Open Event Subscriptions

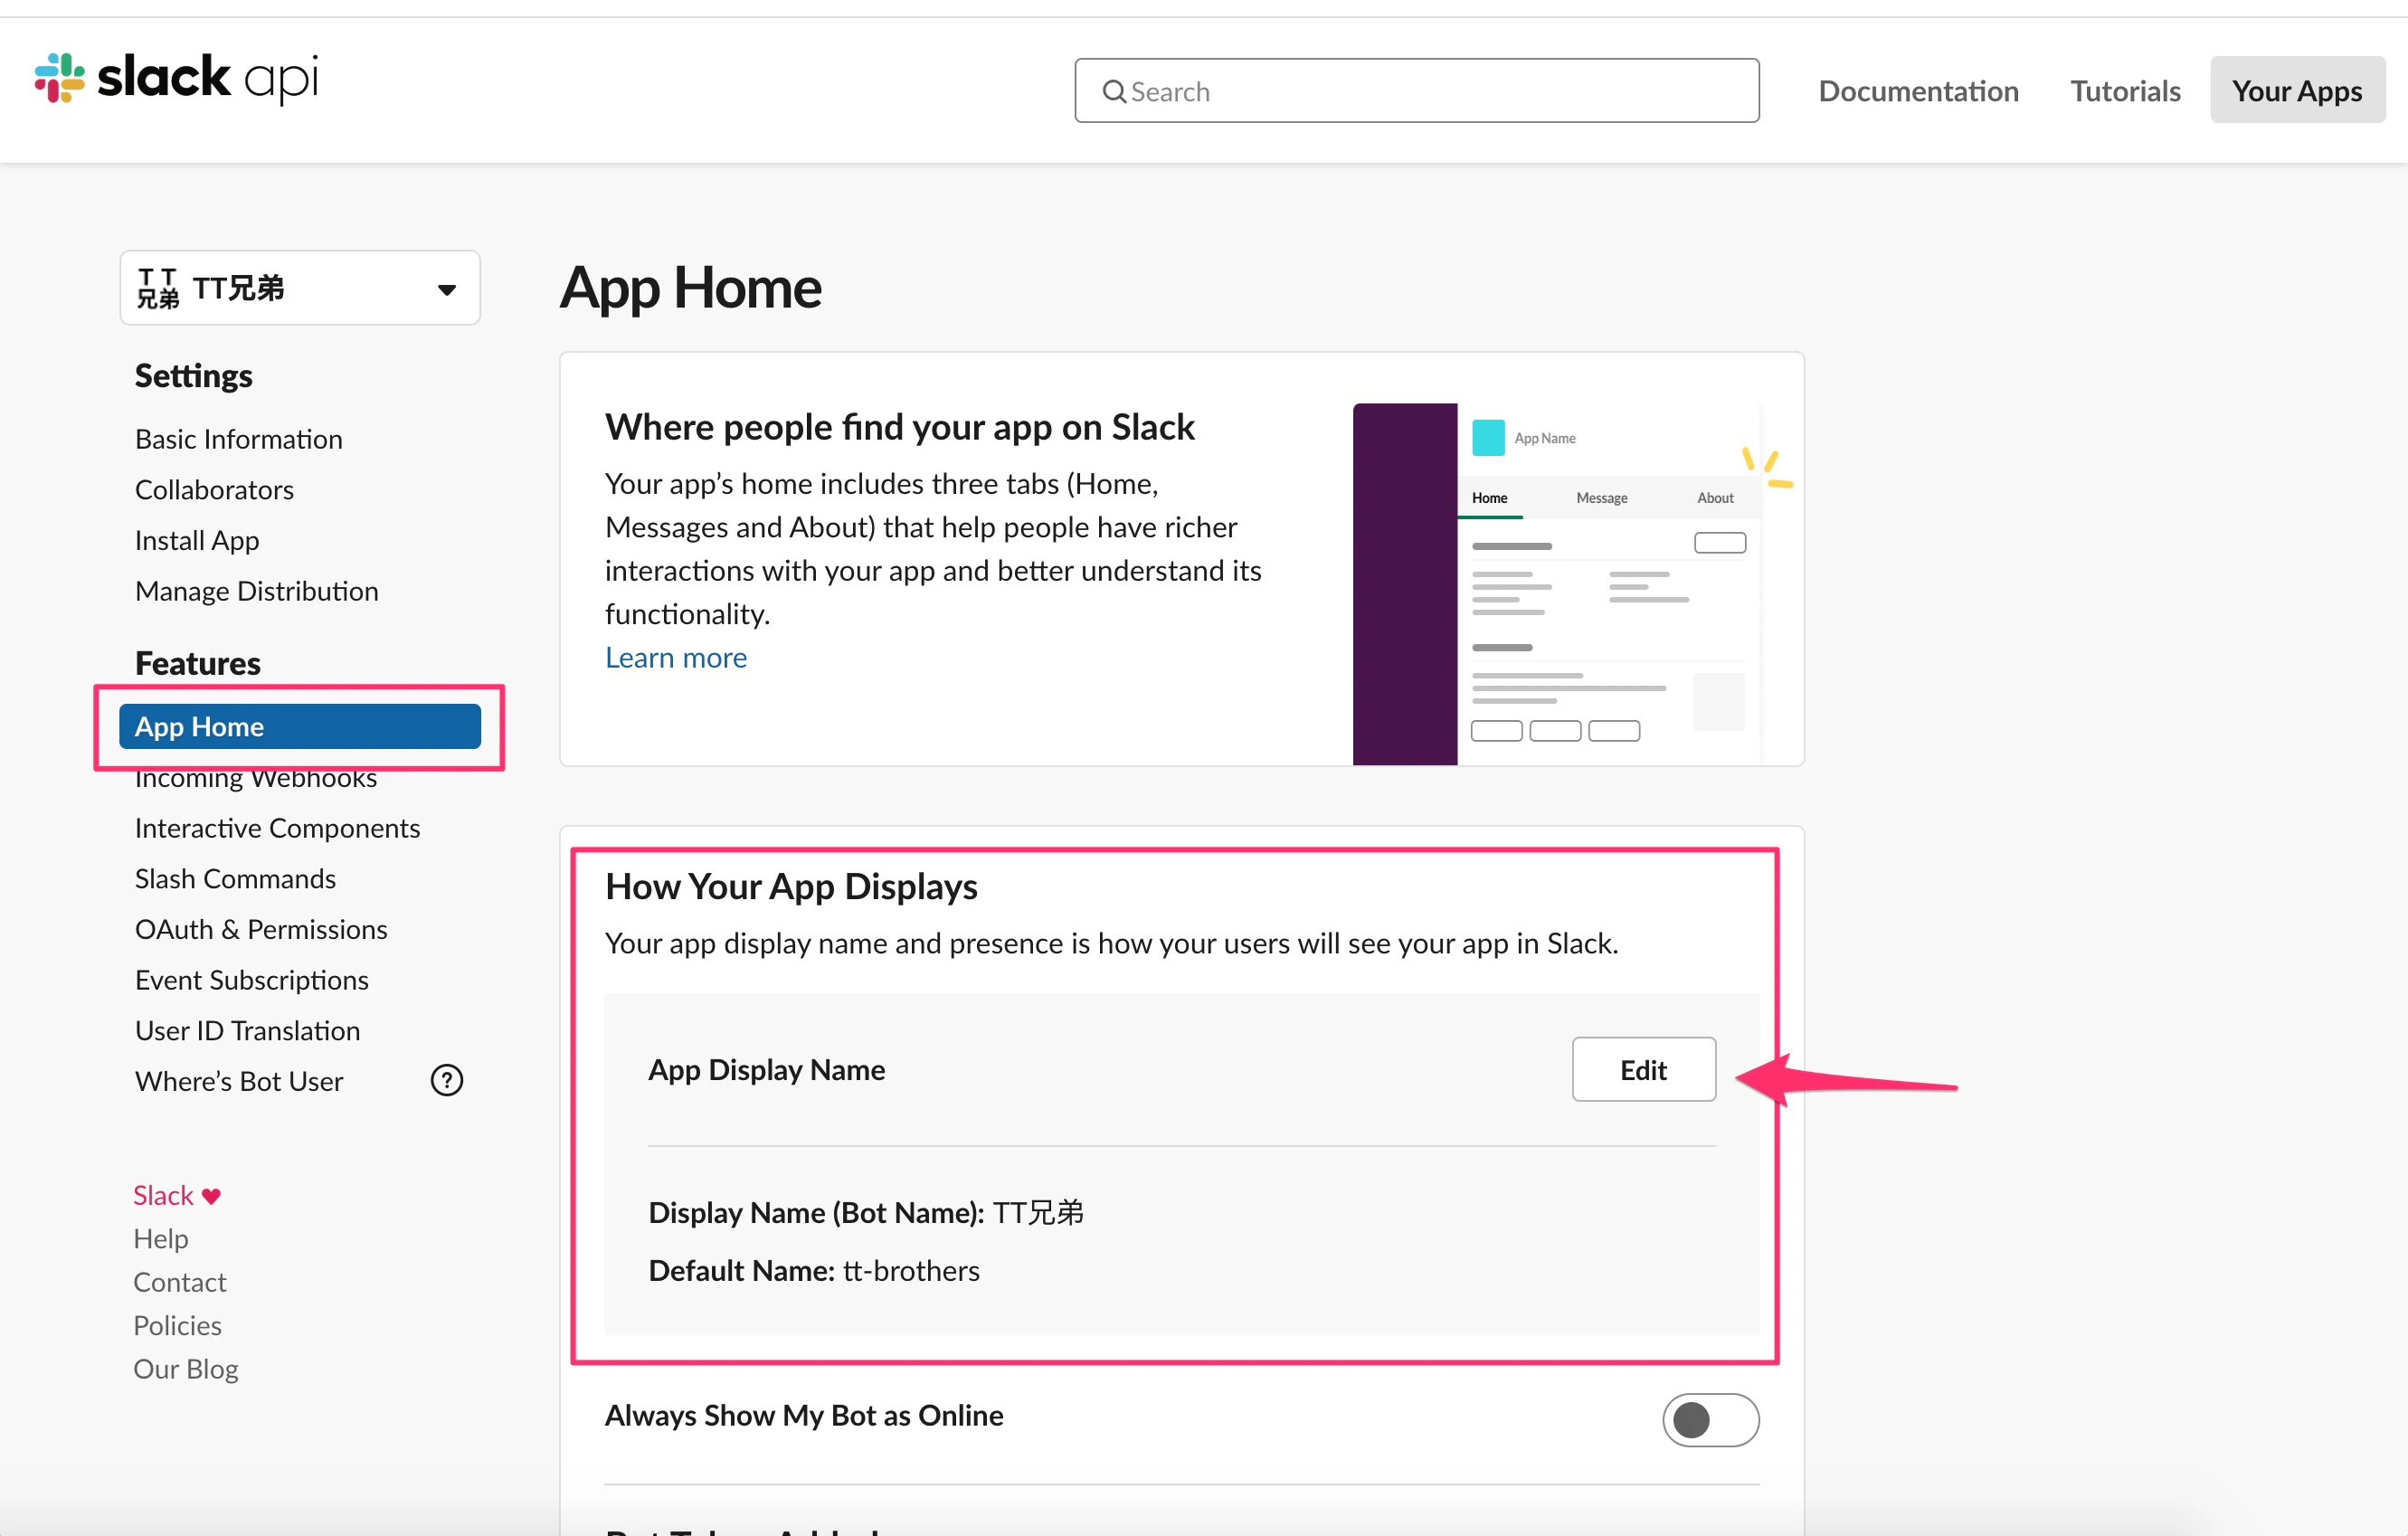point(252,980)
